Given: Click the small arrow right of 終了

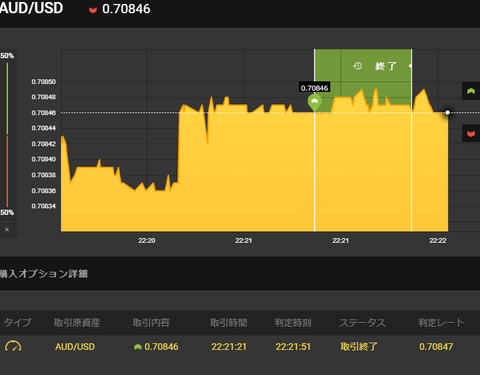Looking at the screenshot, I should [x=410, y=66].
